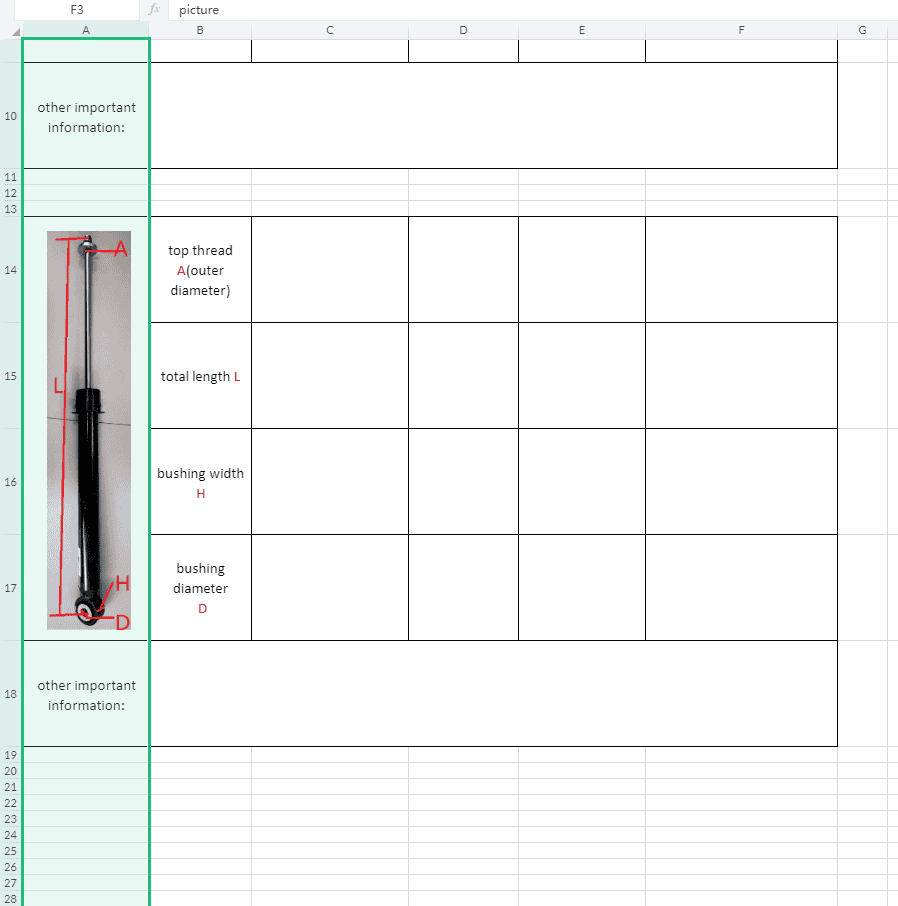This screenshot has height=906, width=898.
Task: Select row 20 header
Action: [10, 771]
